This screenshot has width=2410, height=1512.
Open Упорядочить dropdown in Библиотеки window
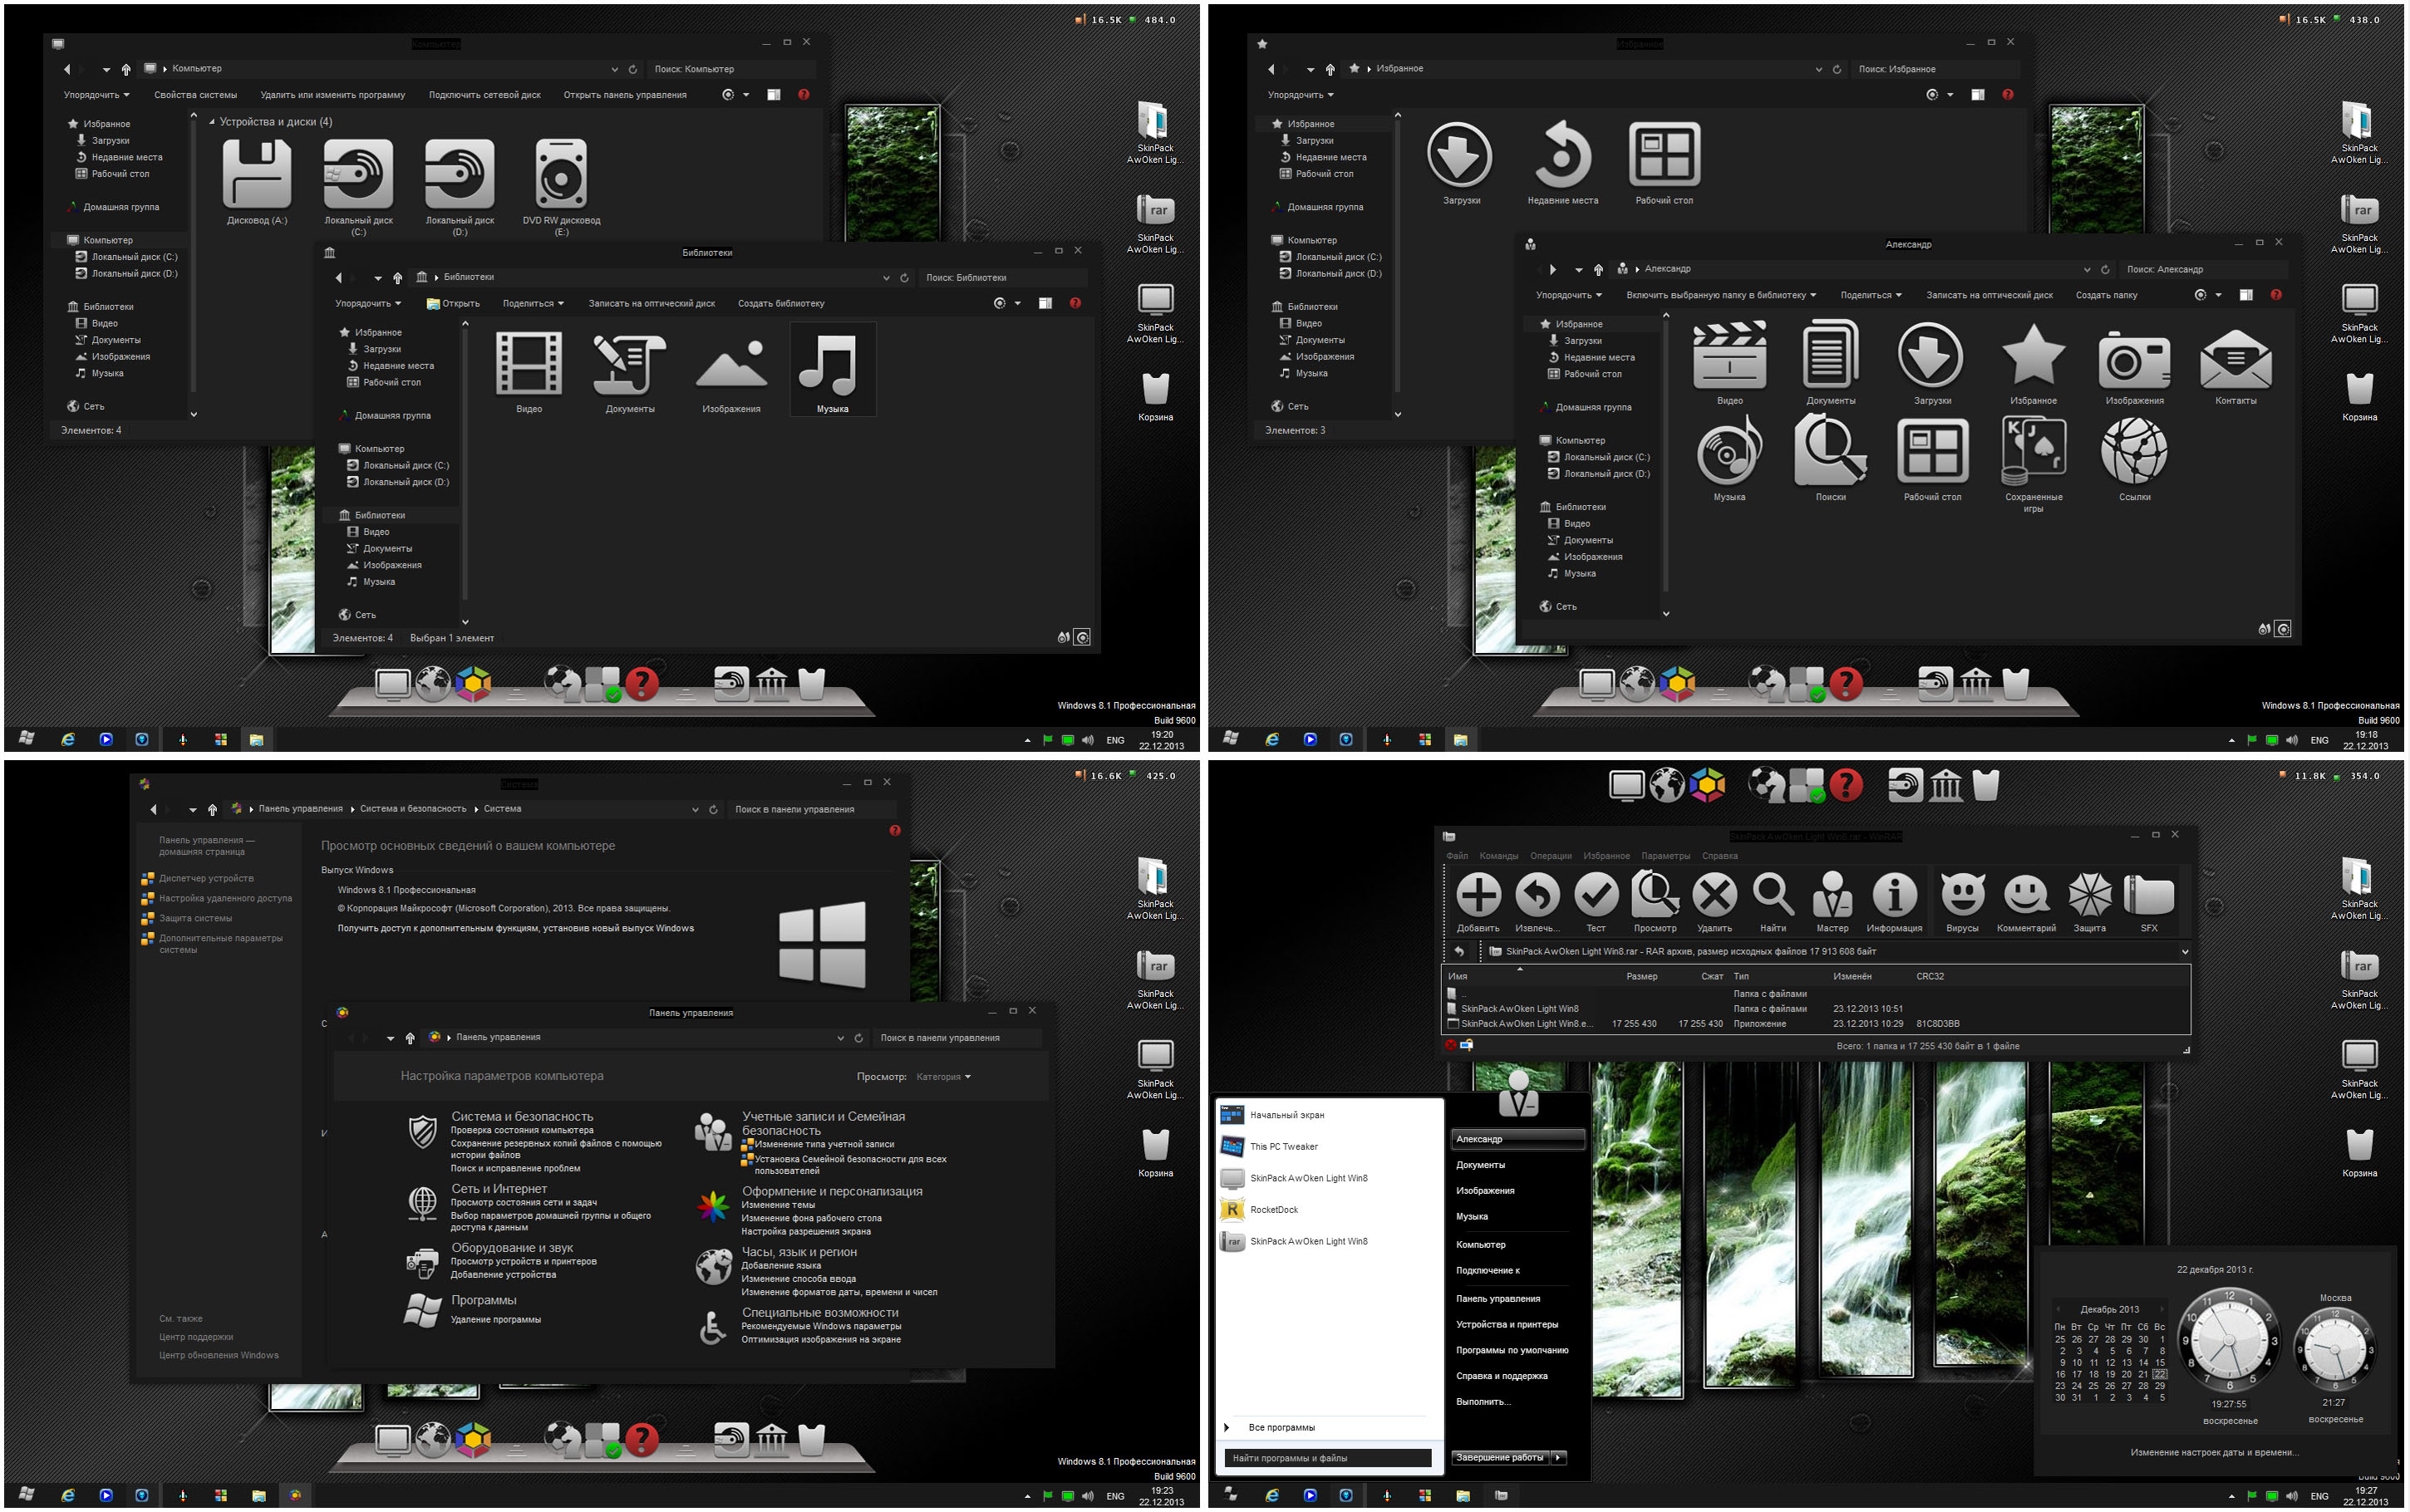(367, 303)
